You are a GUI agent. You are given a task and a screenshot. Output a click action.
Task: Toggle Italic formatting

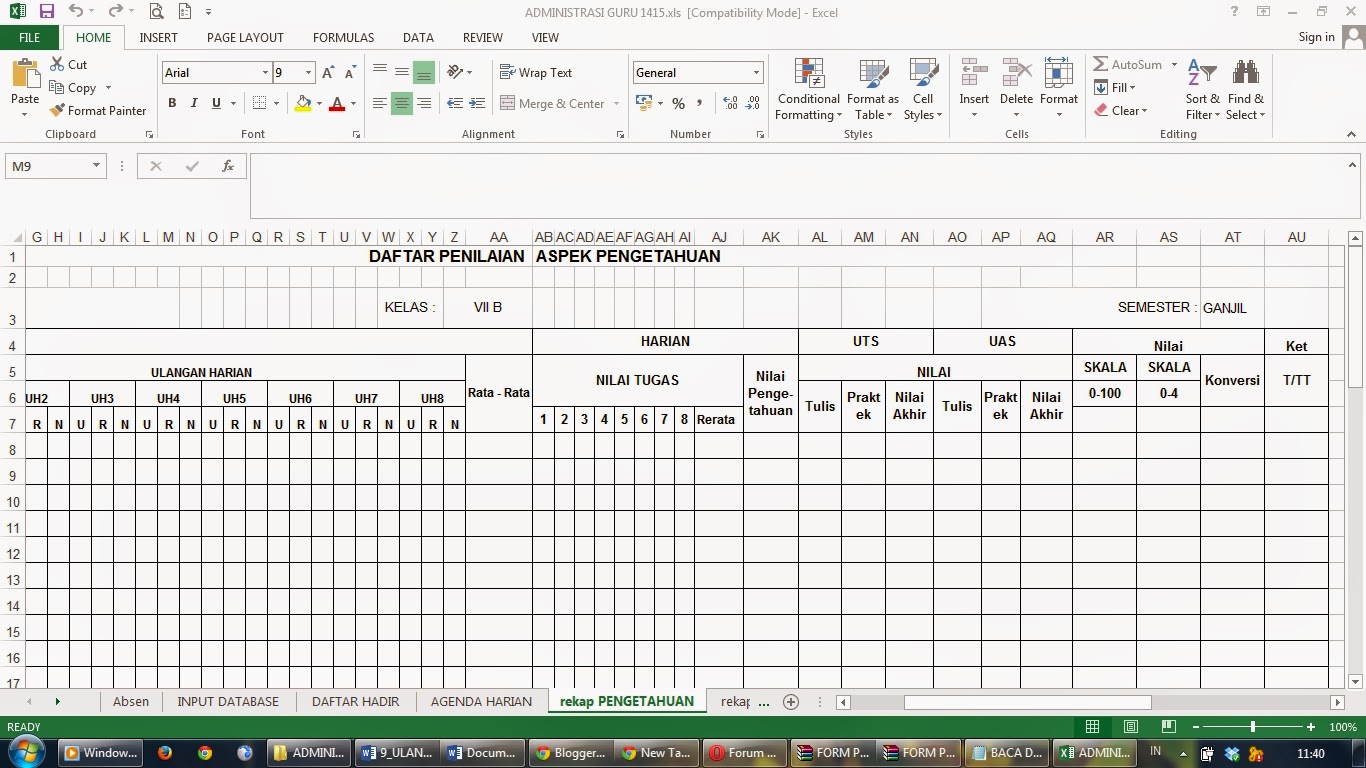[x=194, y=103]
